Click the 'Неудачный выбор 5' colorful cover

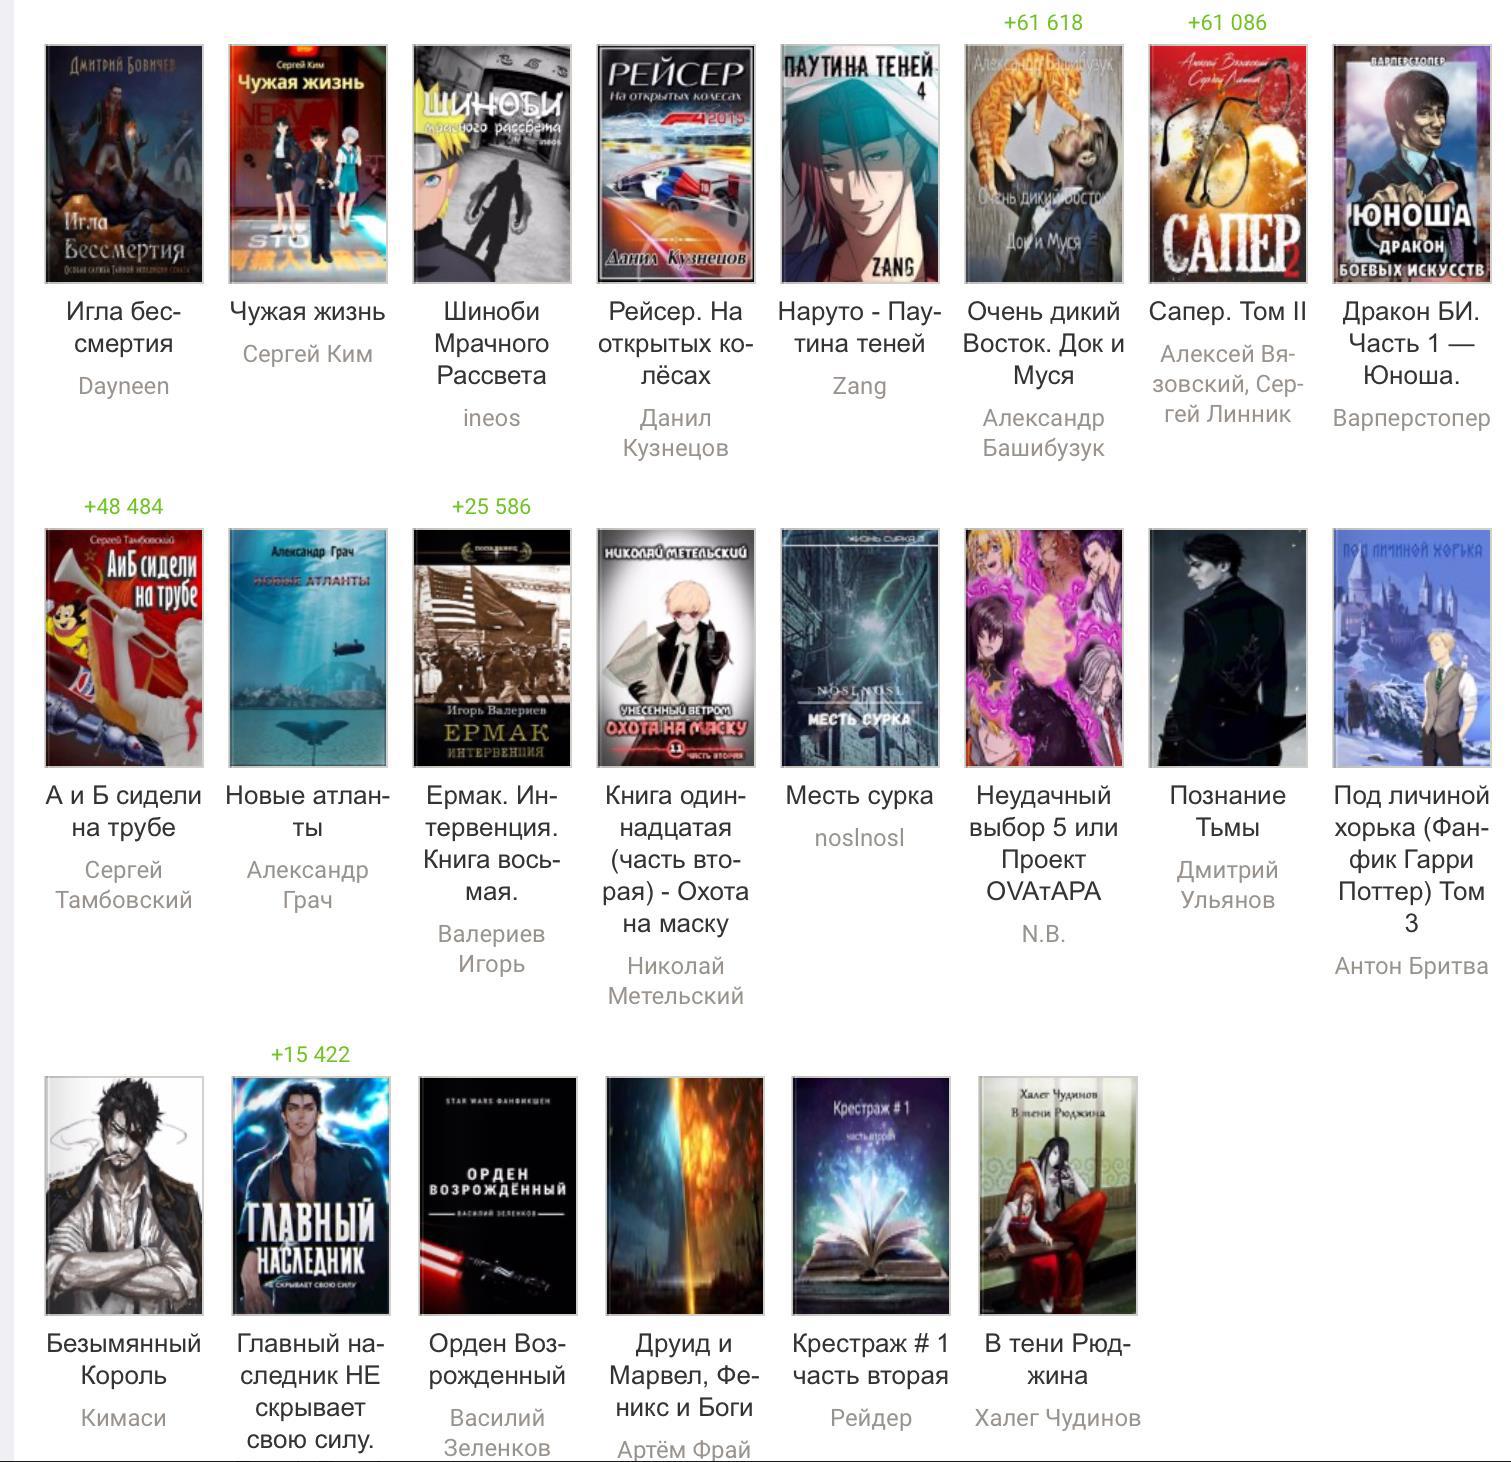click(x=1044, y=648)
